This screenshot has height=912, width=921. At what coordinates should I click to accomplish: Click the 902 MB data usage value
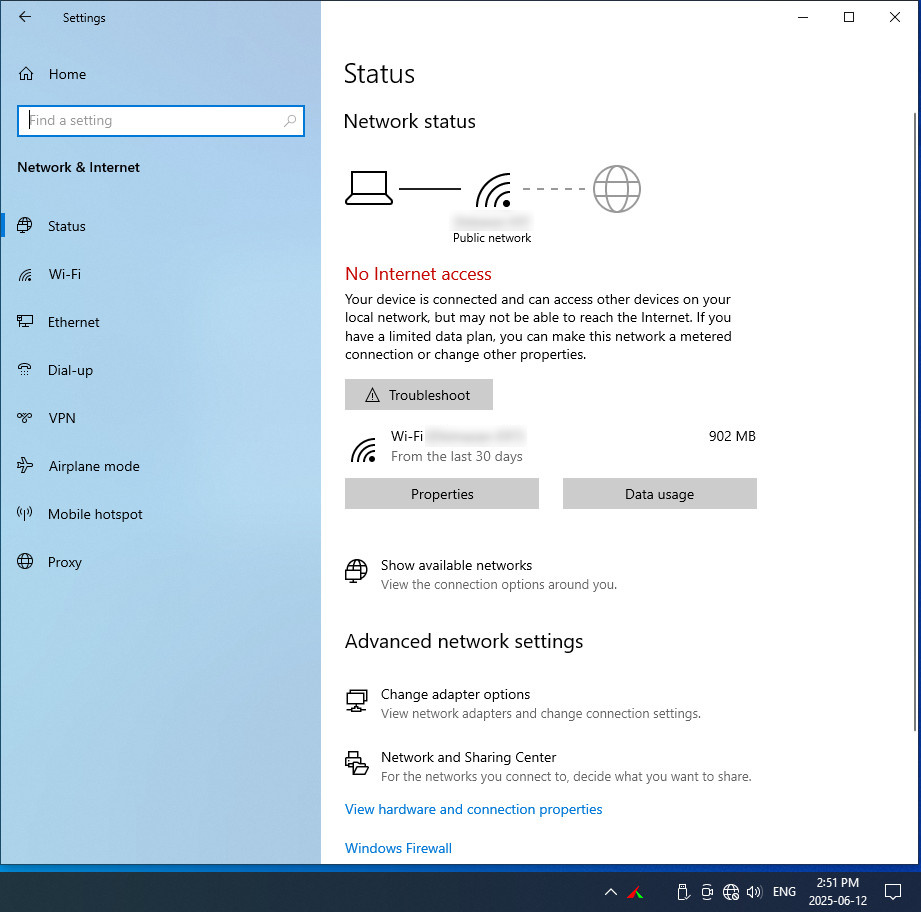[732, 436]
